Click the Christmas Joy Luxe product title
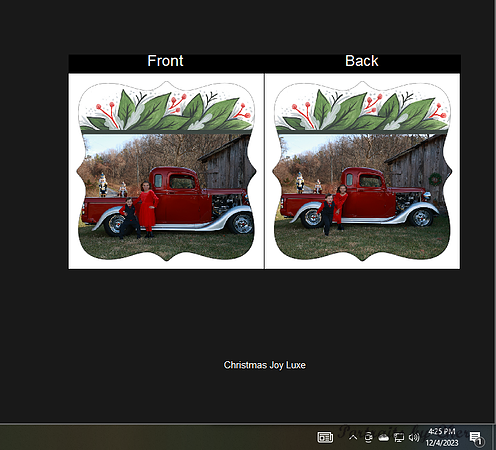 265,365
